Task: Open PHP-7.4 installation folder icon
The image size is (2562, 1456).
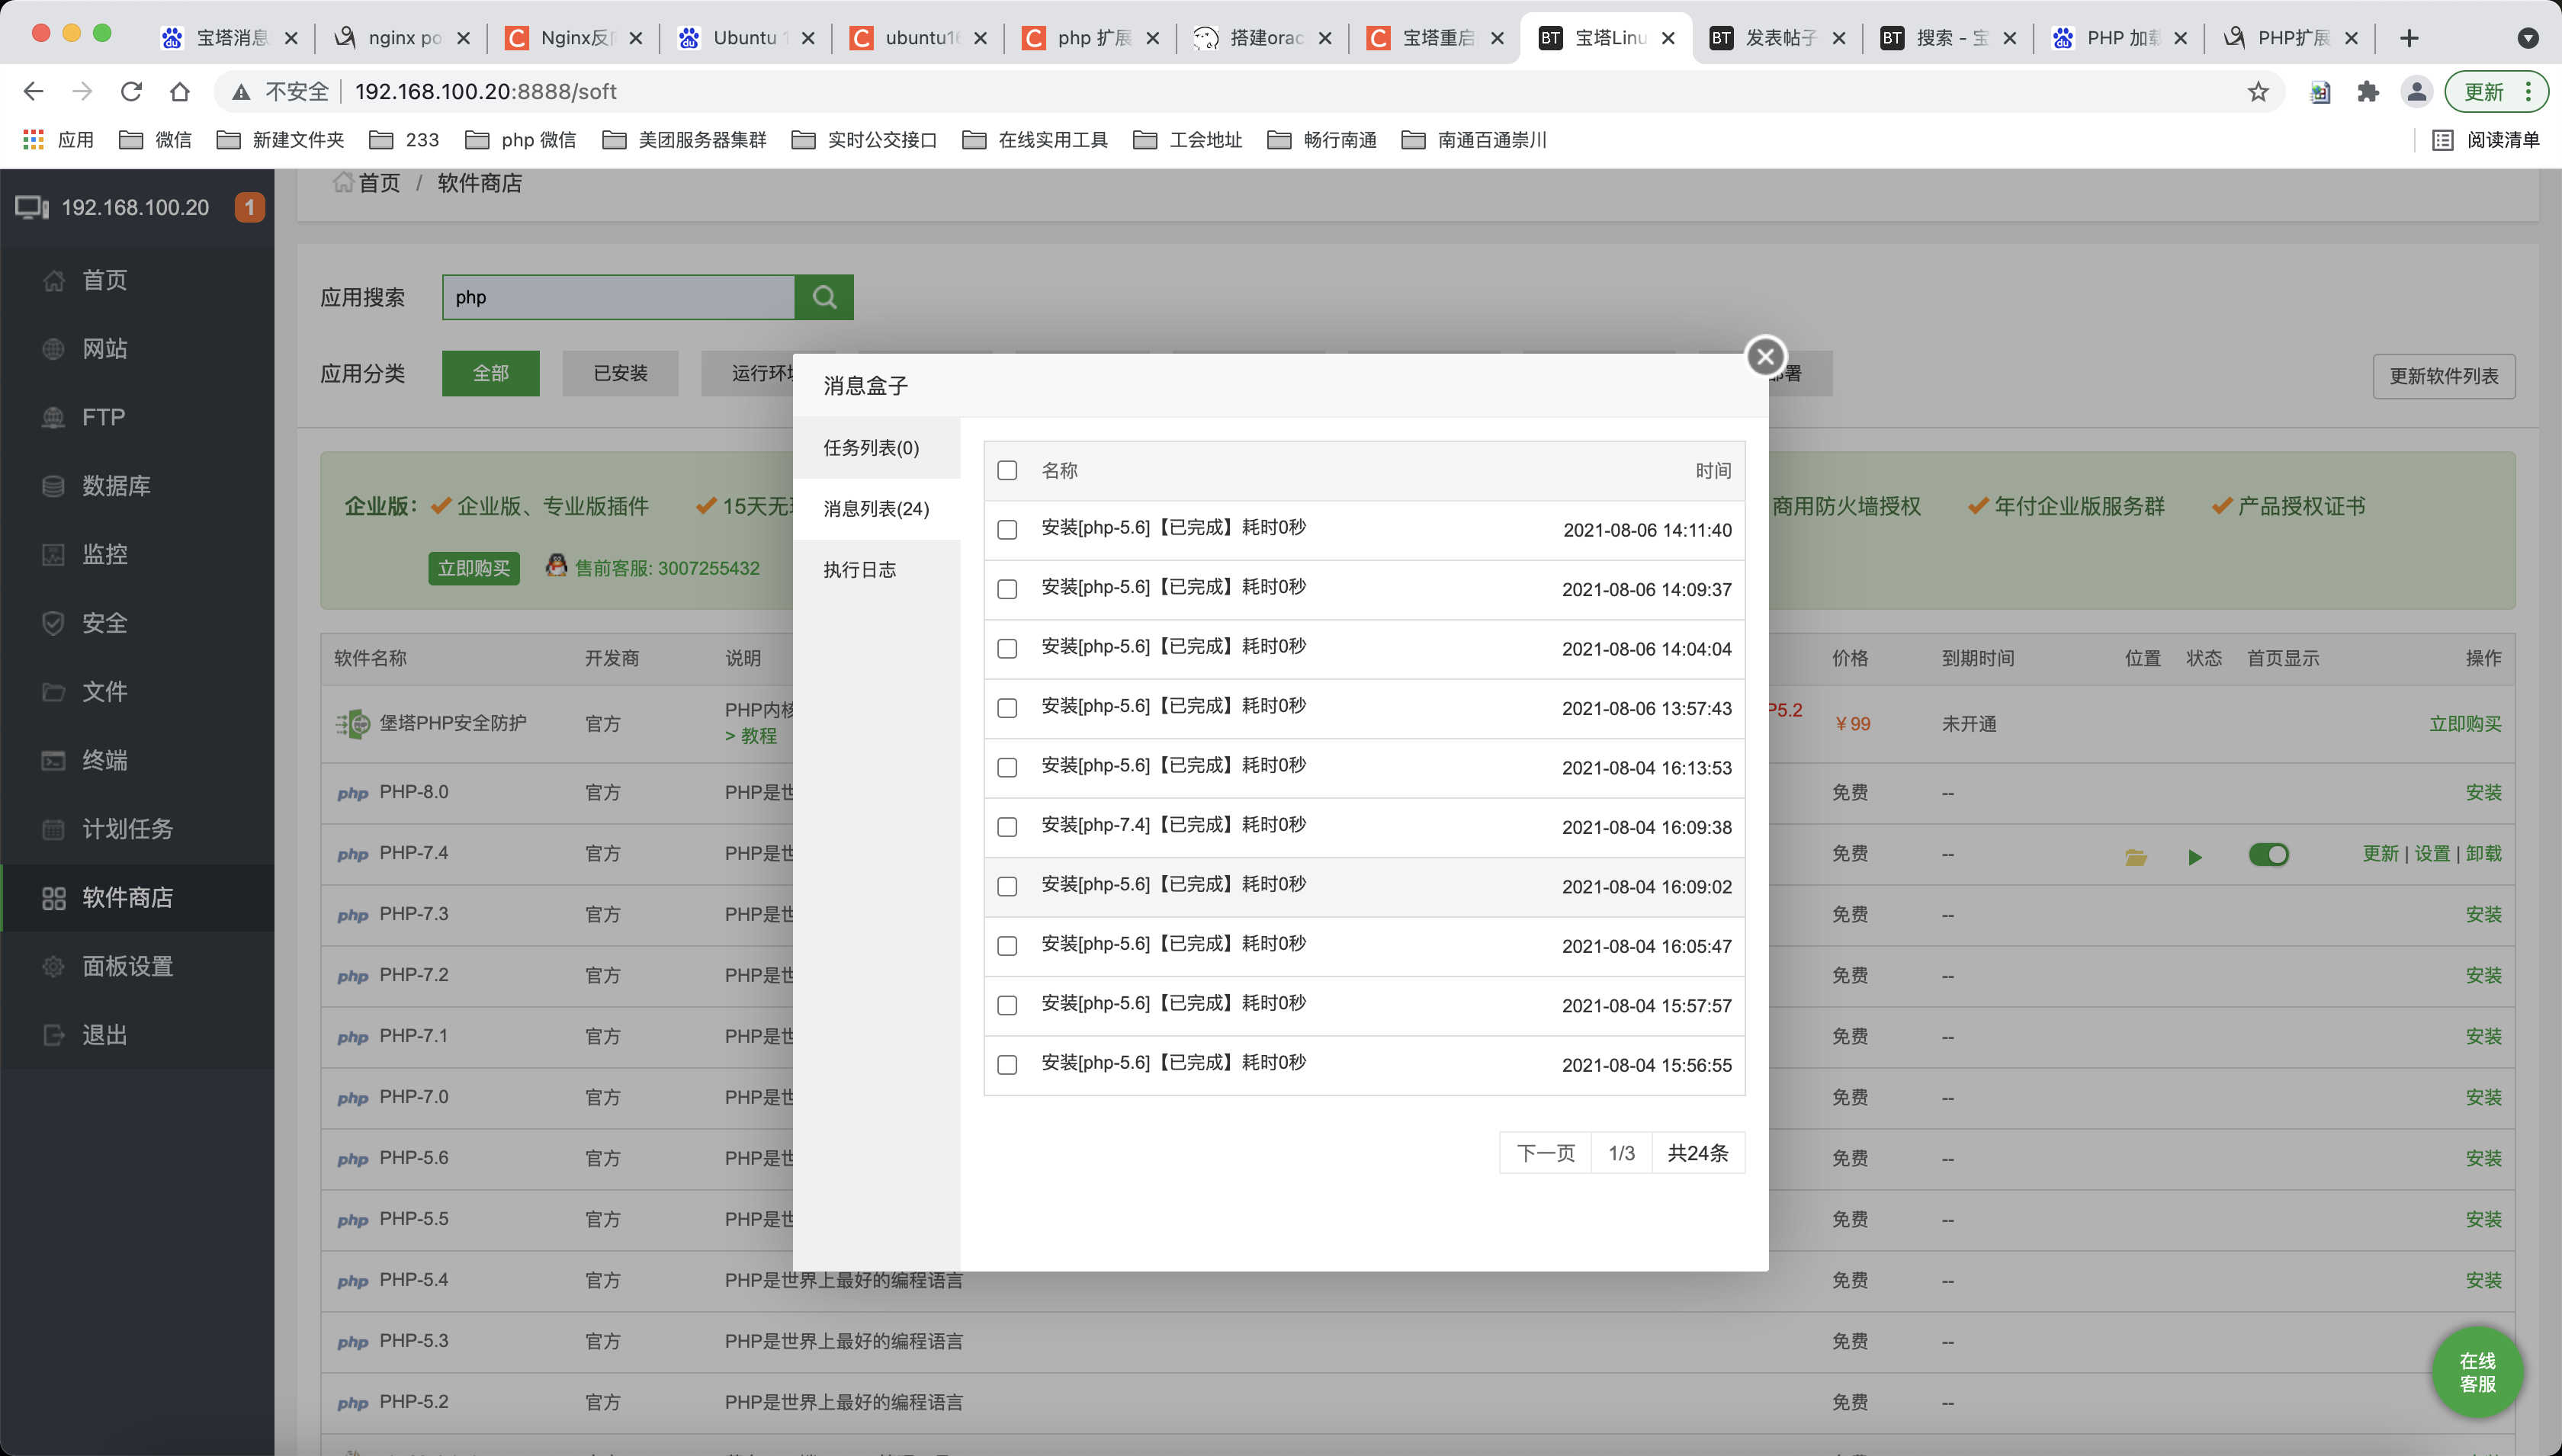Action: pos(2134,856)
